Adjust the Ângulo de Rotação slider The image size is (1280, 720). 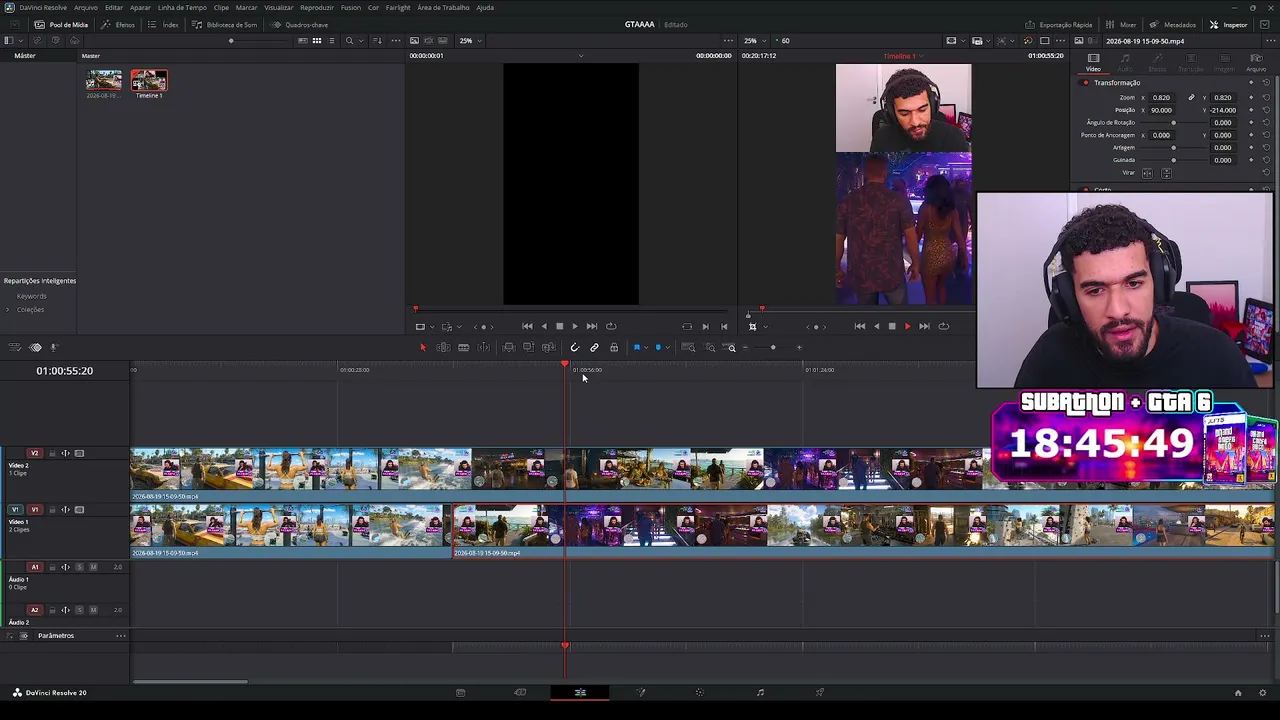(1173, 123)
